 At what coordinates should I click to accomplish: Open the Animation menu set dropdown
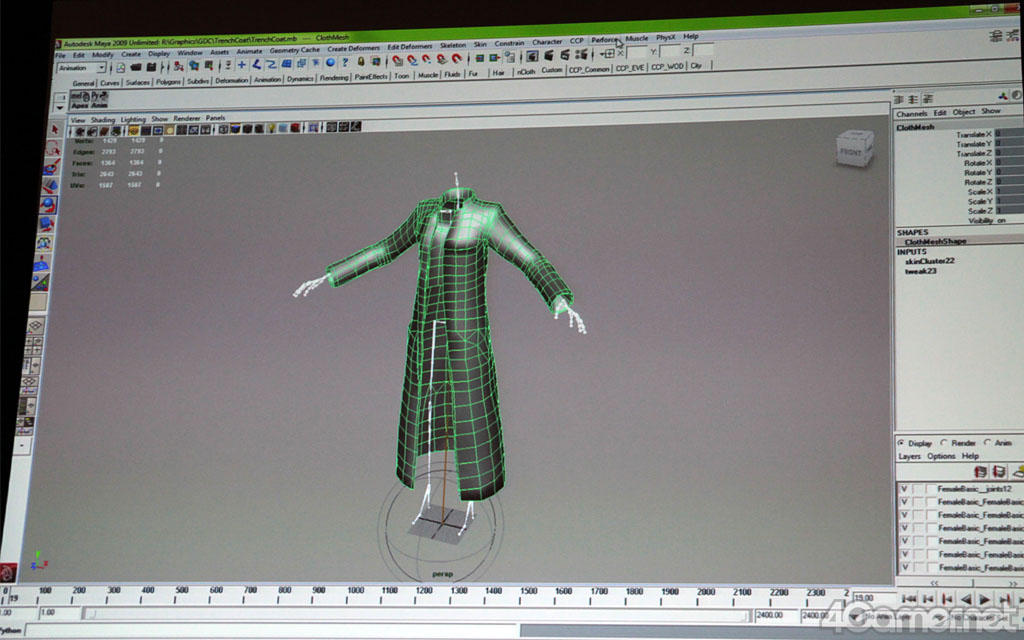pyautogui.click(x=82, y=67)
